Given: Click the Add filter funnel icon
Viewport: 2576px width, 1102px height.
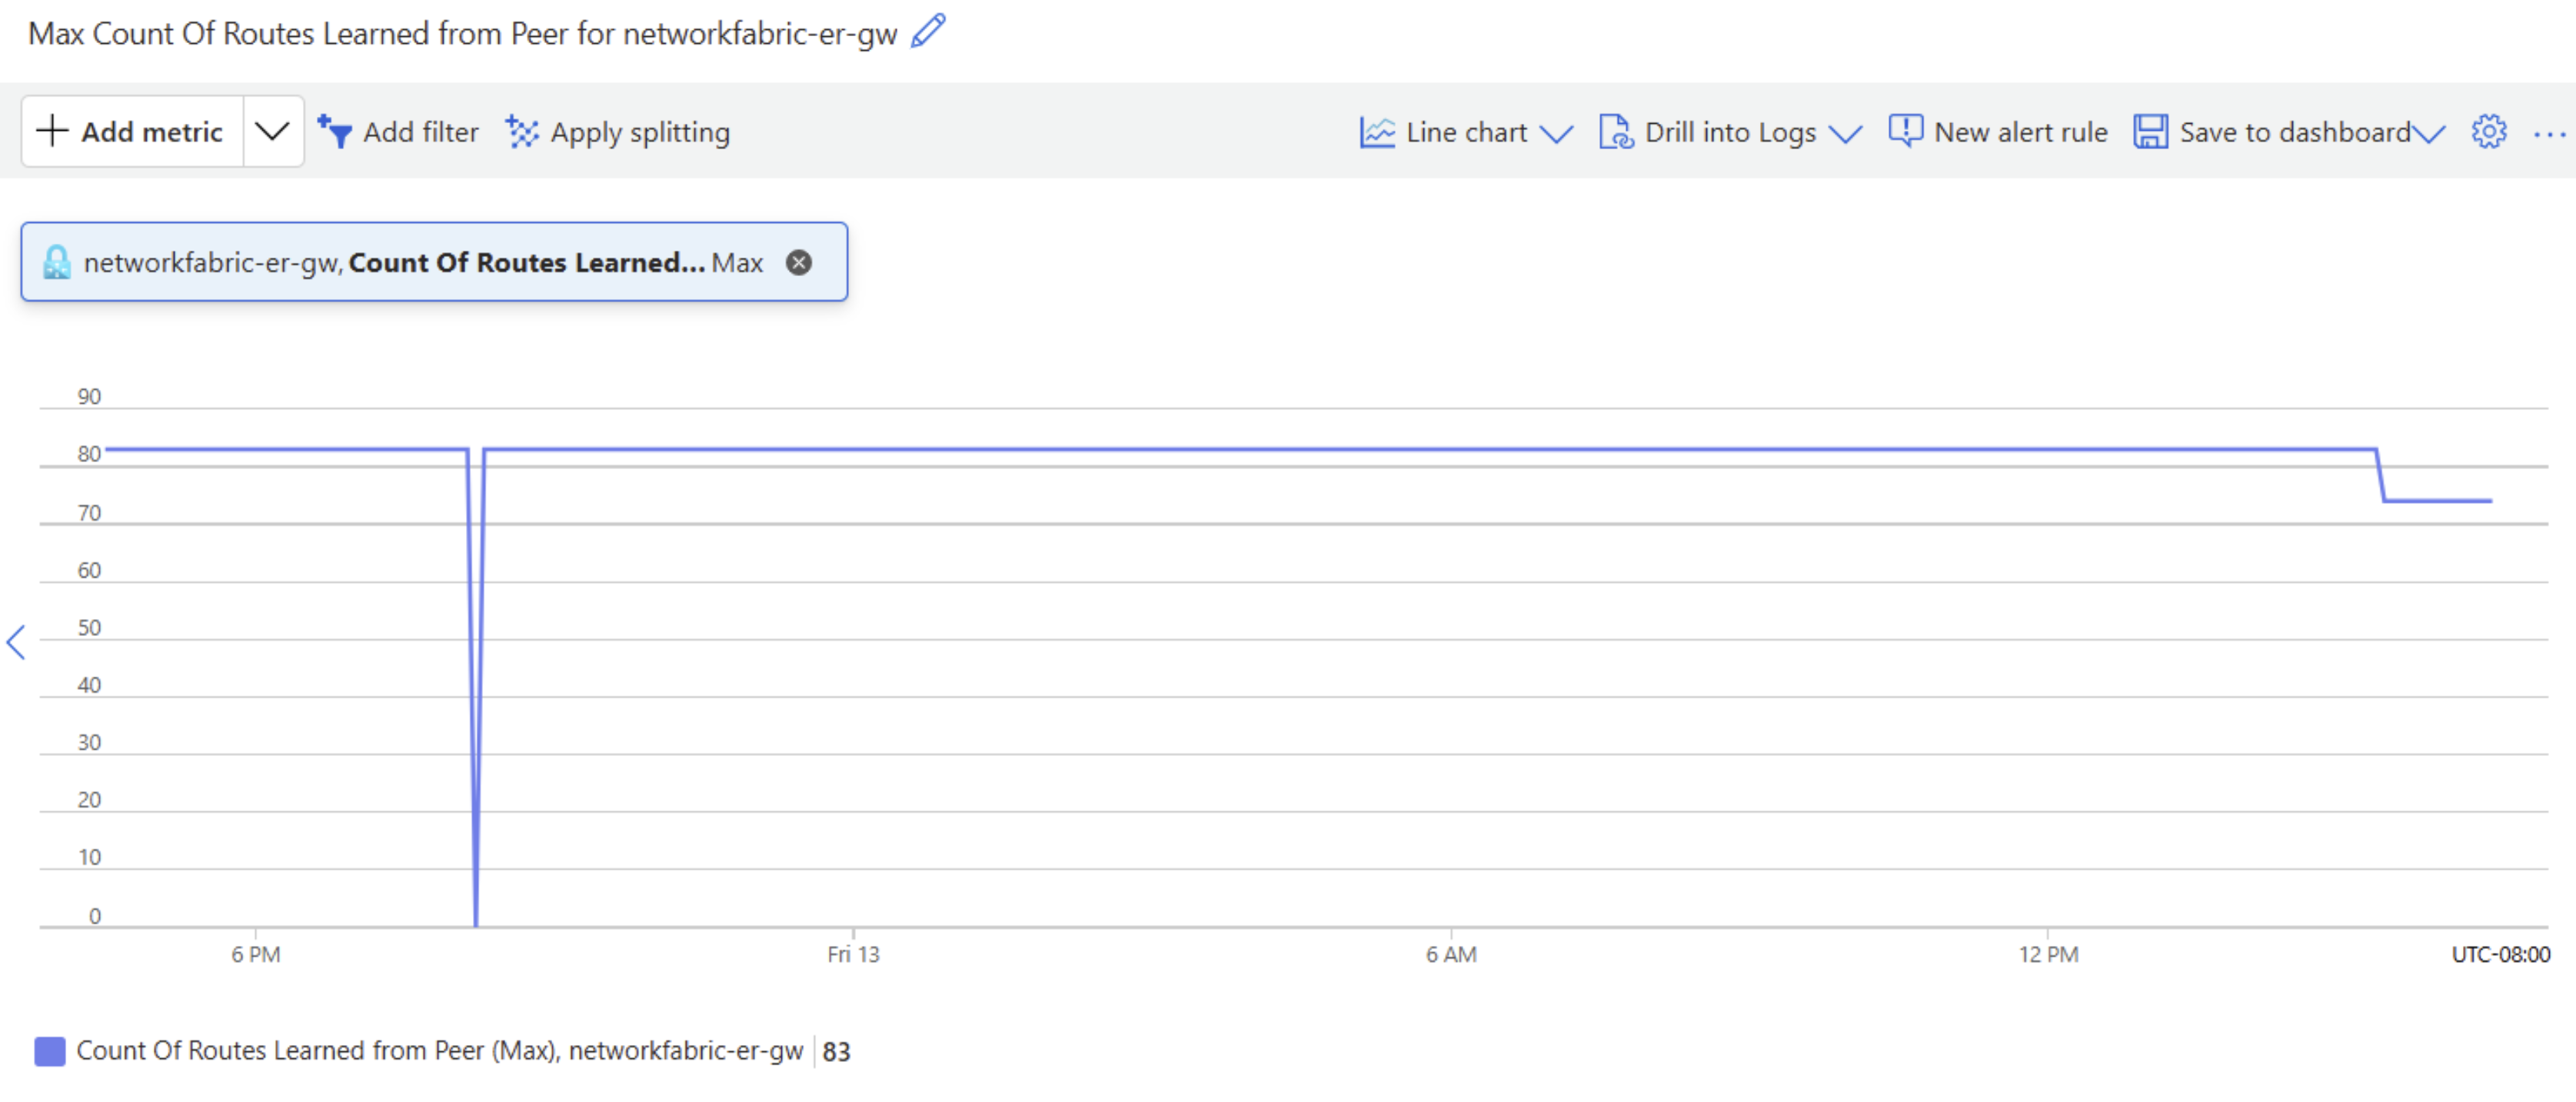Looking at the screenshot, I should coord(335,132).
